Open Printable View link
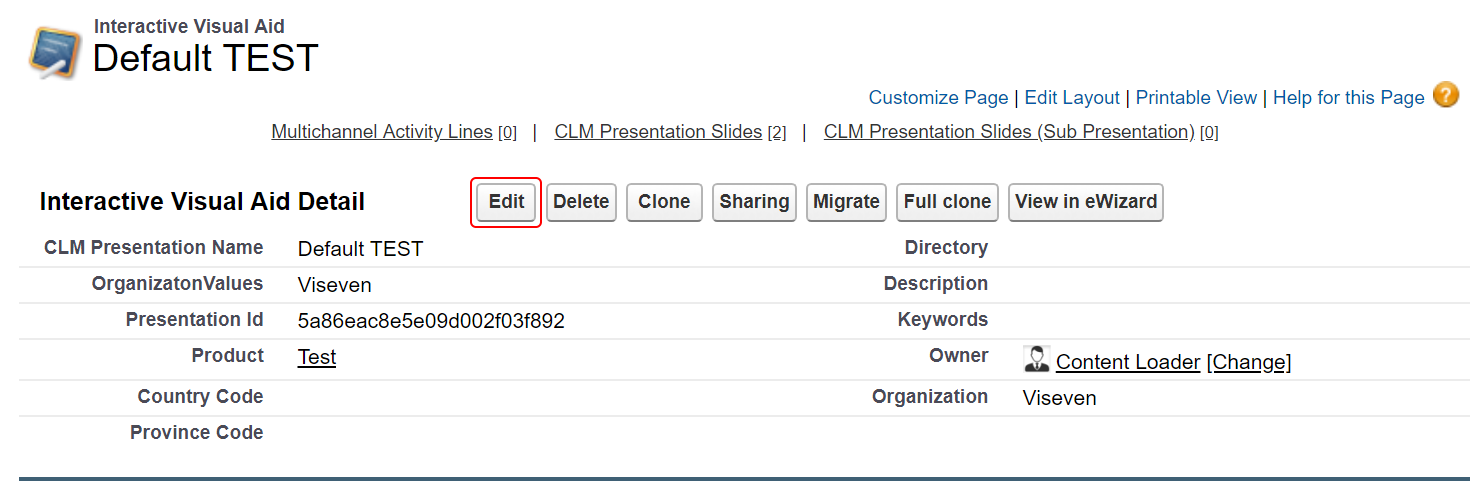The width and height of the screenshot is (1478, 485). [x=1196, y=98]
